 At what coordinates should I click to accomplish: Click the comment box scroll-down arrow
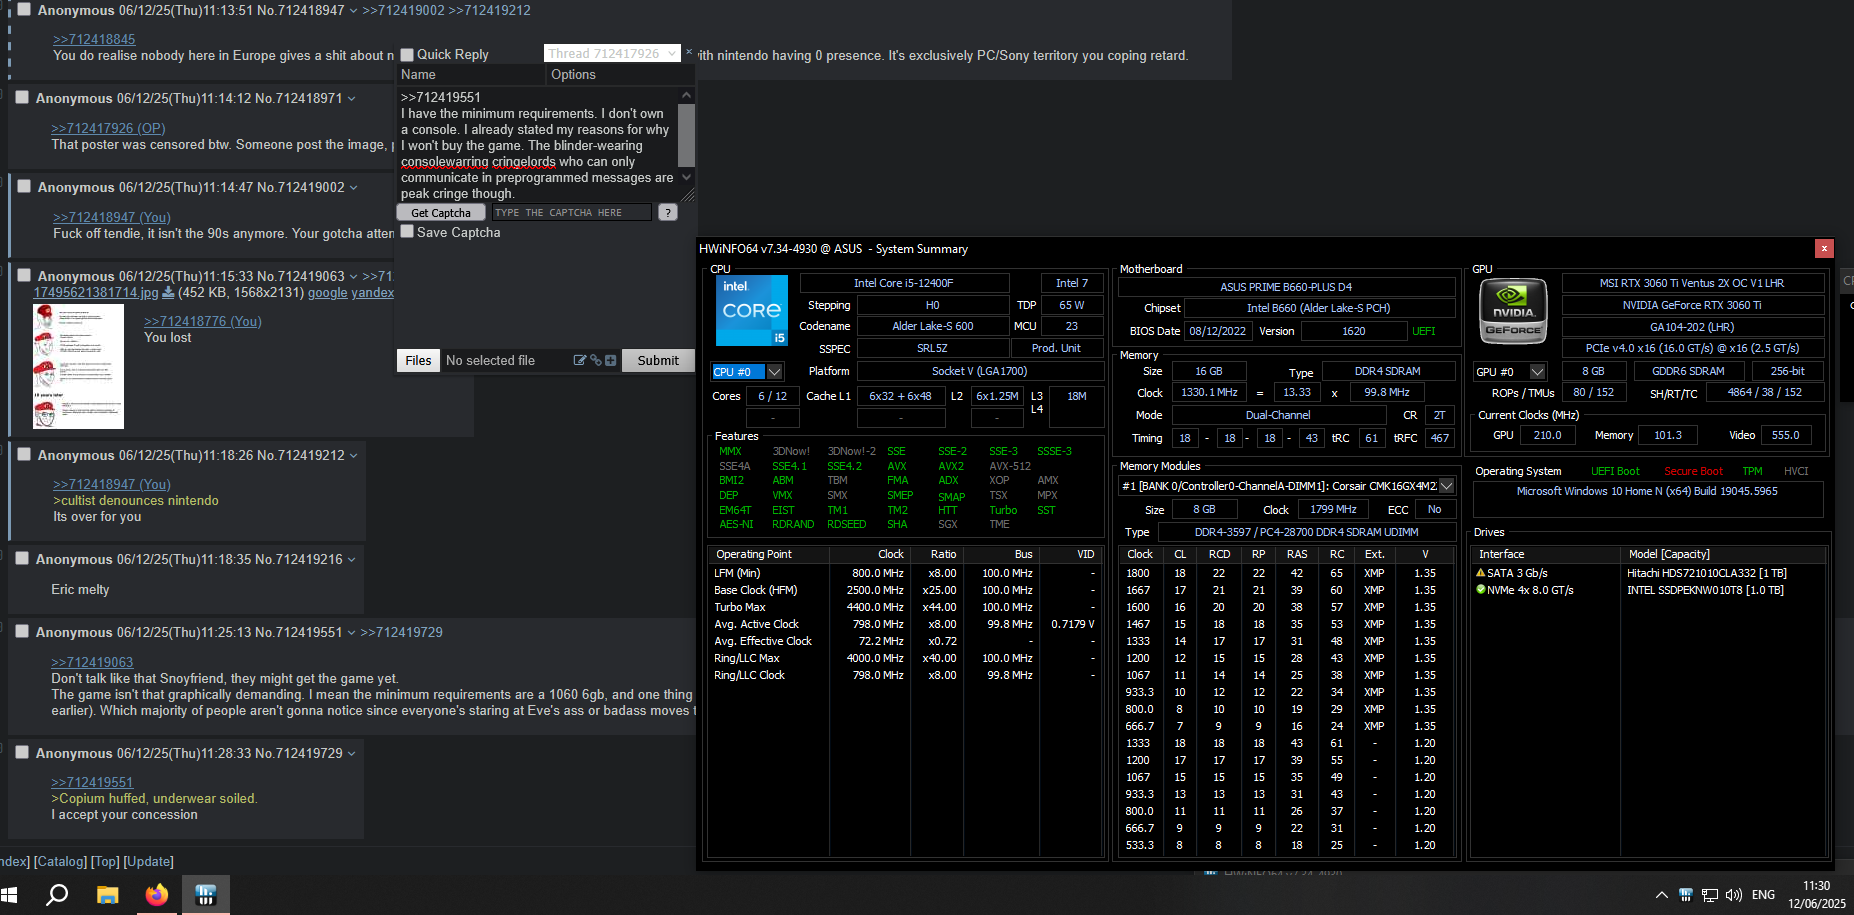(x=686, y=177)
